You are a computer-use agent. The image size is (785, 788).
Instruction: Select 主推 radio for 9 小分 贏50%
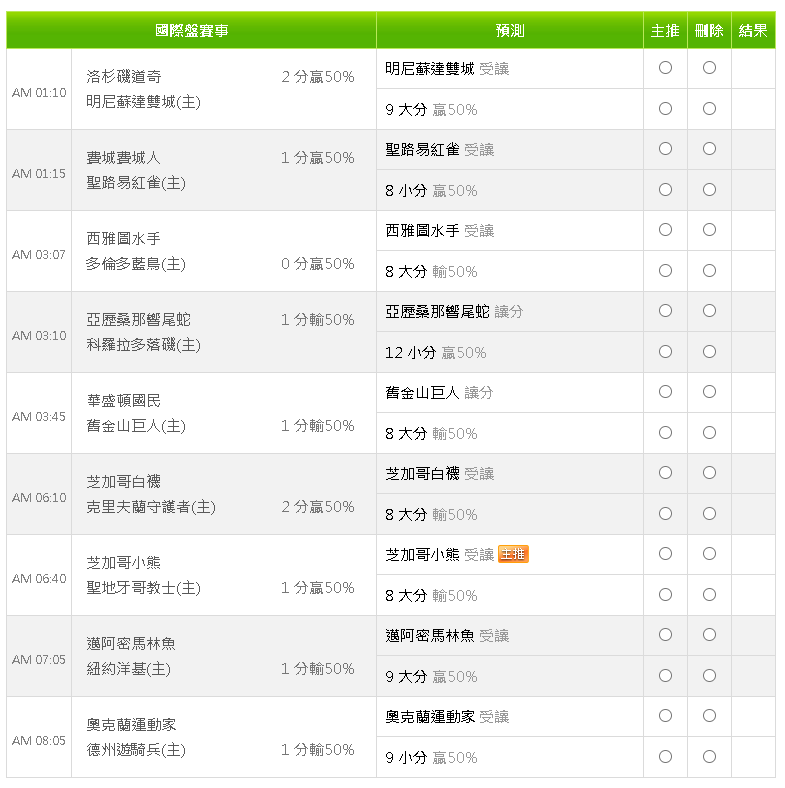665,756
